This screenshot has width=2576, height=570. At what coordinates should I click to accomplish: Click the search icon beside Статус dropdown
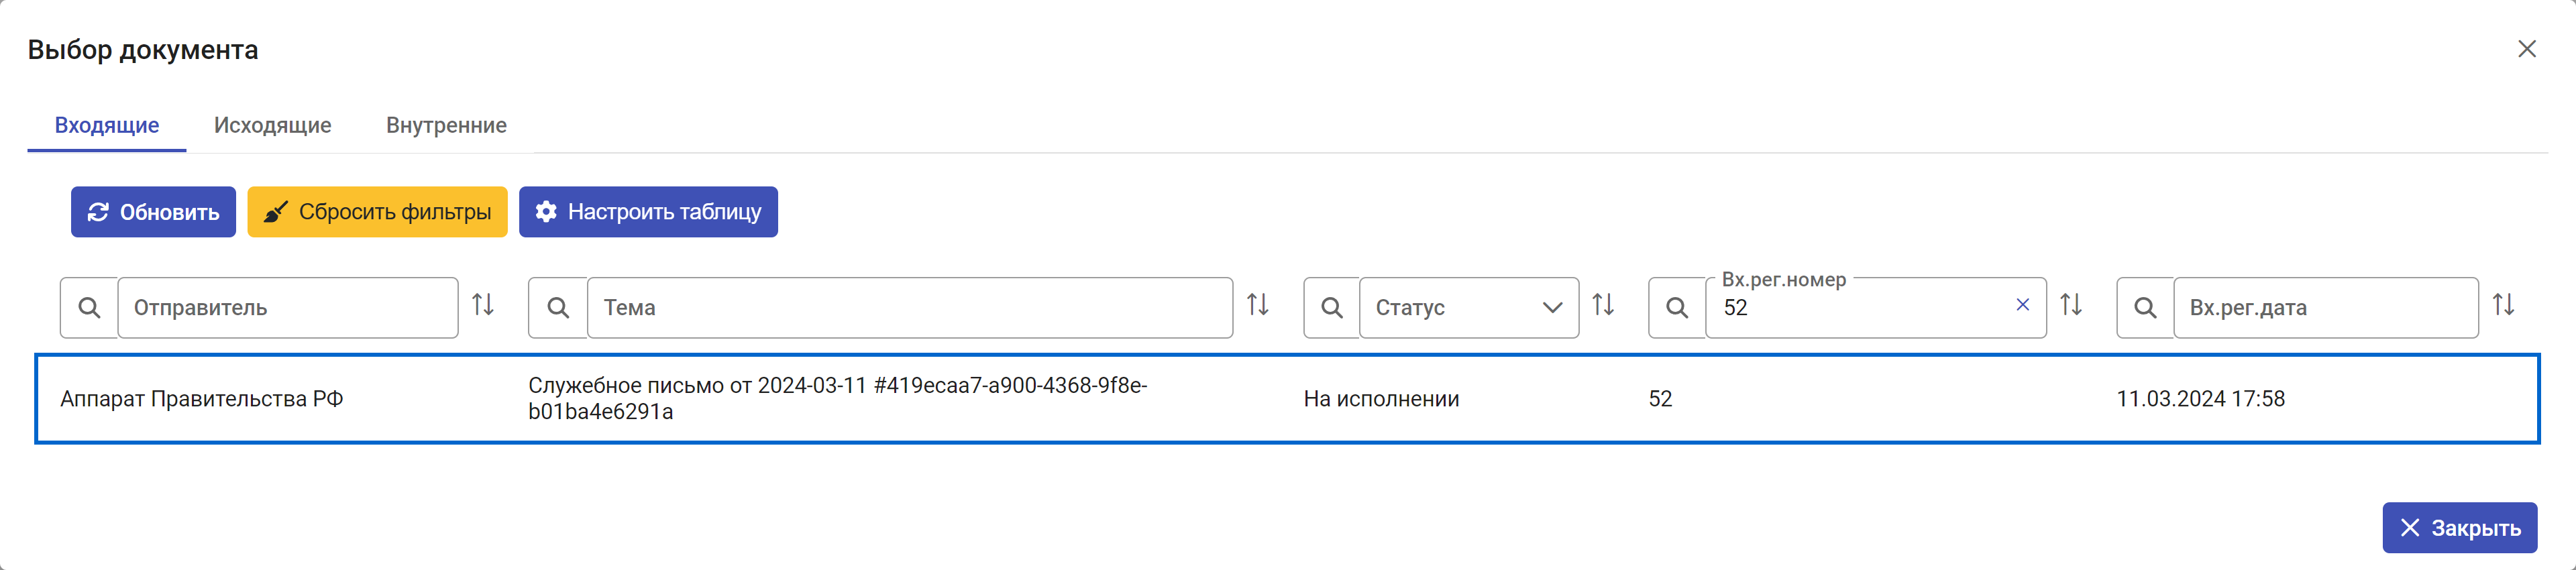tap(1332, 308)
